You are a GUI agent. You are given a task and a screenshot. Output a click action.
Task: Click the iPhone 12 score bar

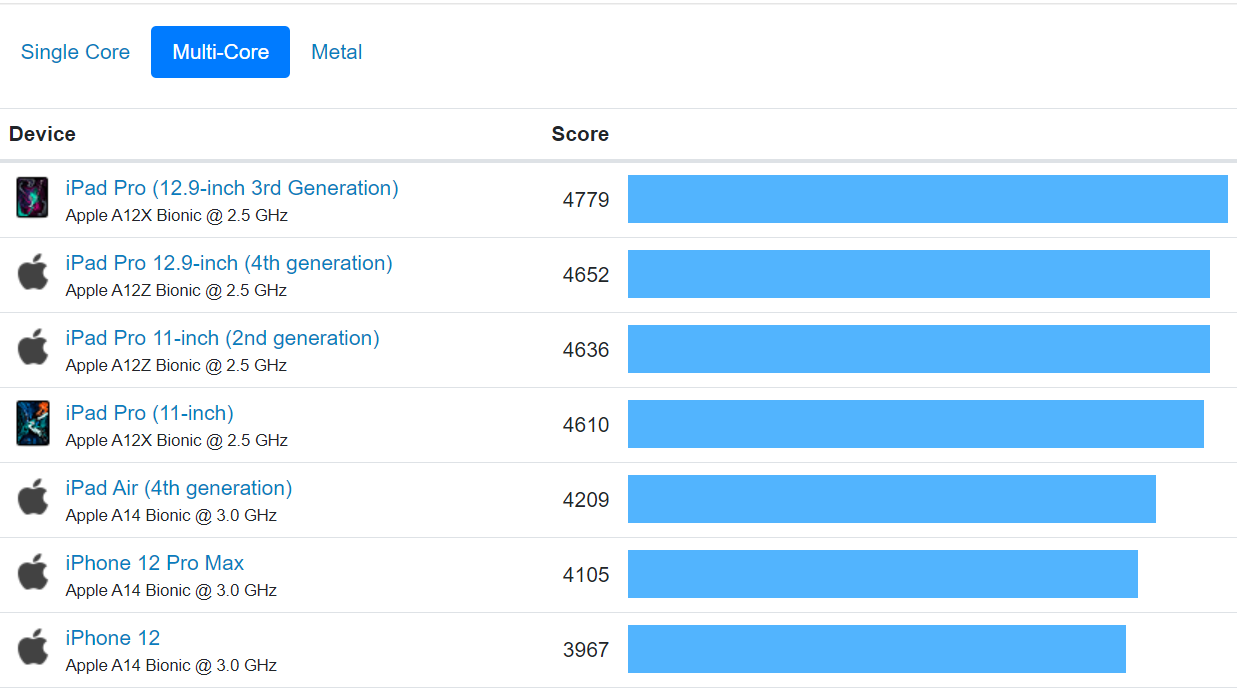[876, 649]
